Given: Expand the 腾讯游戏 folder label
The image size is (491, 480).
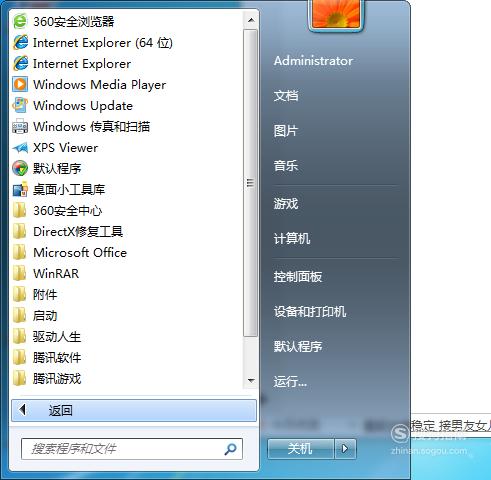Looking at the screenshot, I should coord(57,379).
